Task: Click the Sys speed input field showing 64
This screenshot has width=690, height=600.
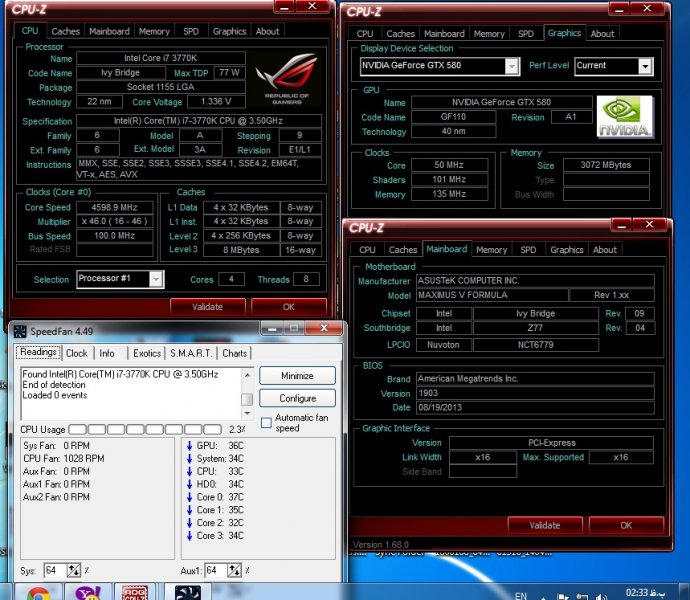Action: 55,571
